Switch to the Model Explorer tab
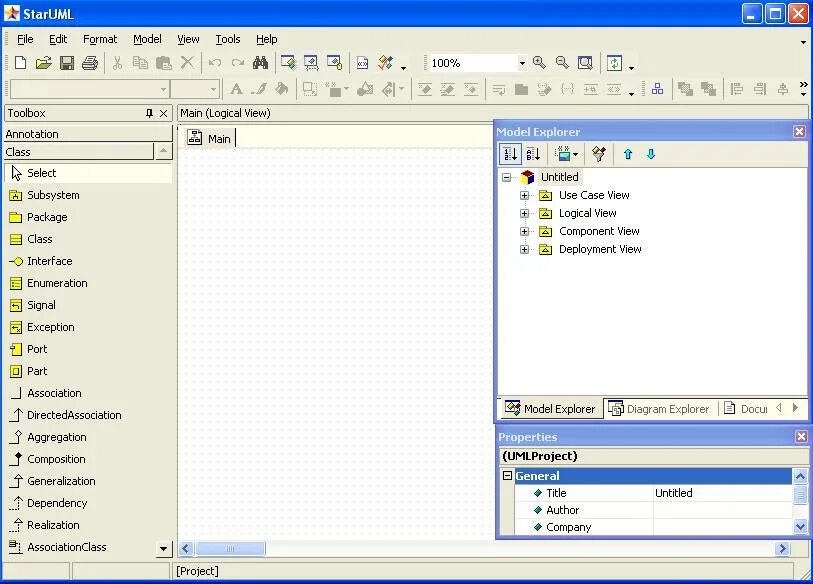813x584 pixels. tap(550, 409)
